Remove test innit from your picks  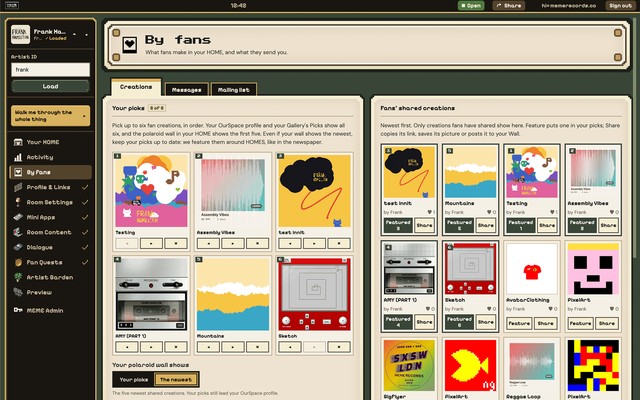tap(339, 244)
